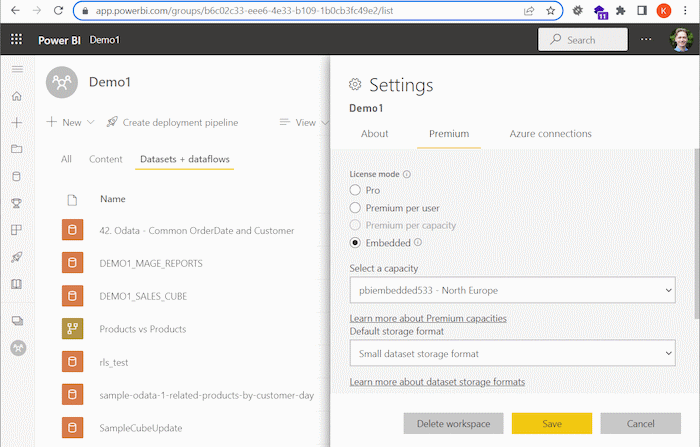Reload the browser page
The height and width of the screenshot is (447, 700).
(58, 10)
